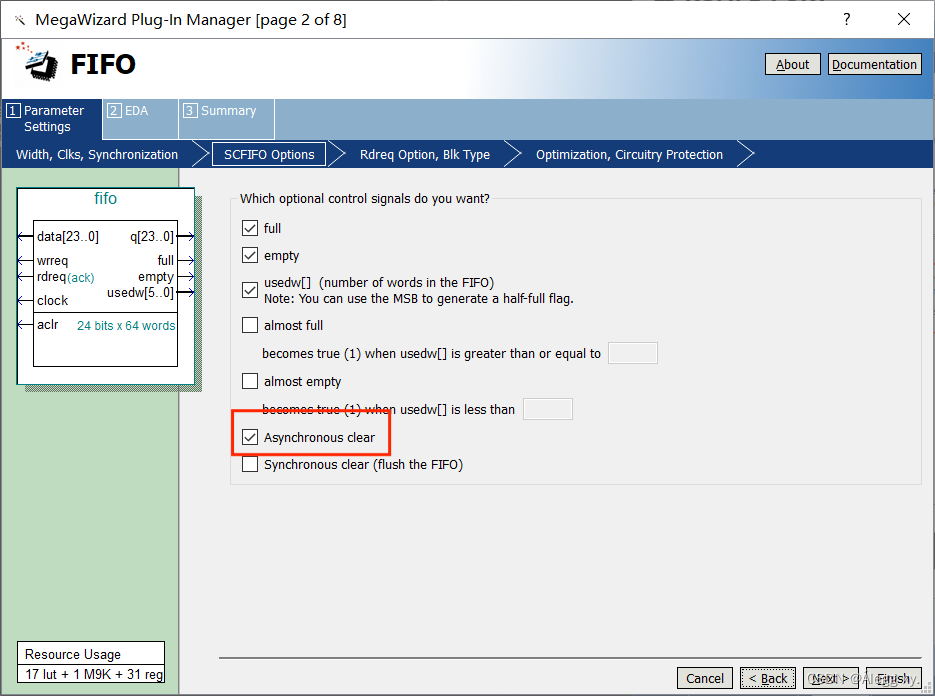Click the rdreq(ack) port label

(66, 277)
